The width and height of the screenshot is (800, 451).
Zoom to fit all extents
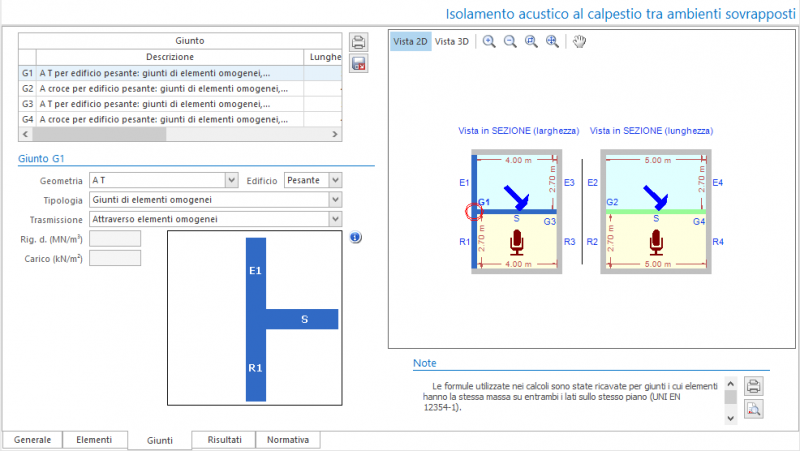552,41
